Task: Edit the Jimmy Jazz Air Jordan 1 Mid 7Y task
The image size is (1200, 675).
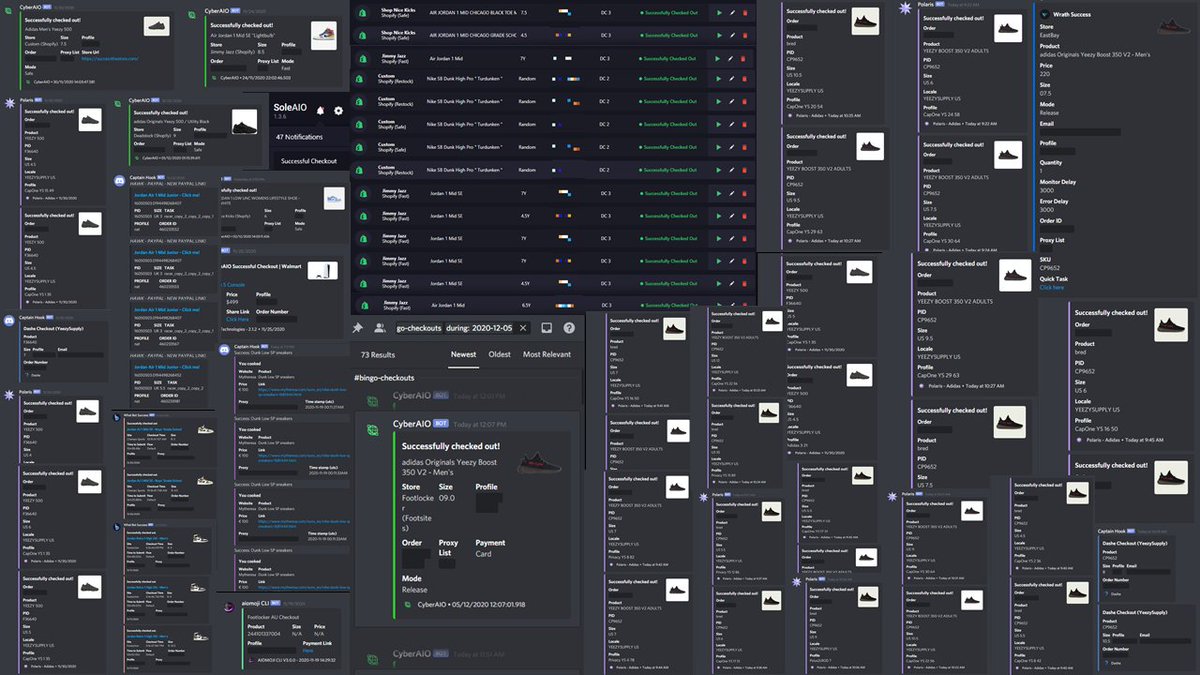Action: coord(731,60)
